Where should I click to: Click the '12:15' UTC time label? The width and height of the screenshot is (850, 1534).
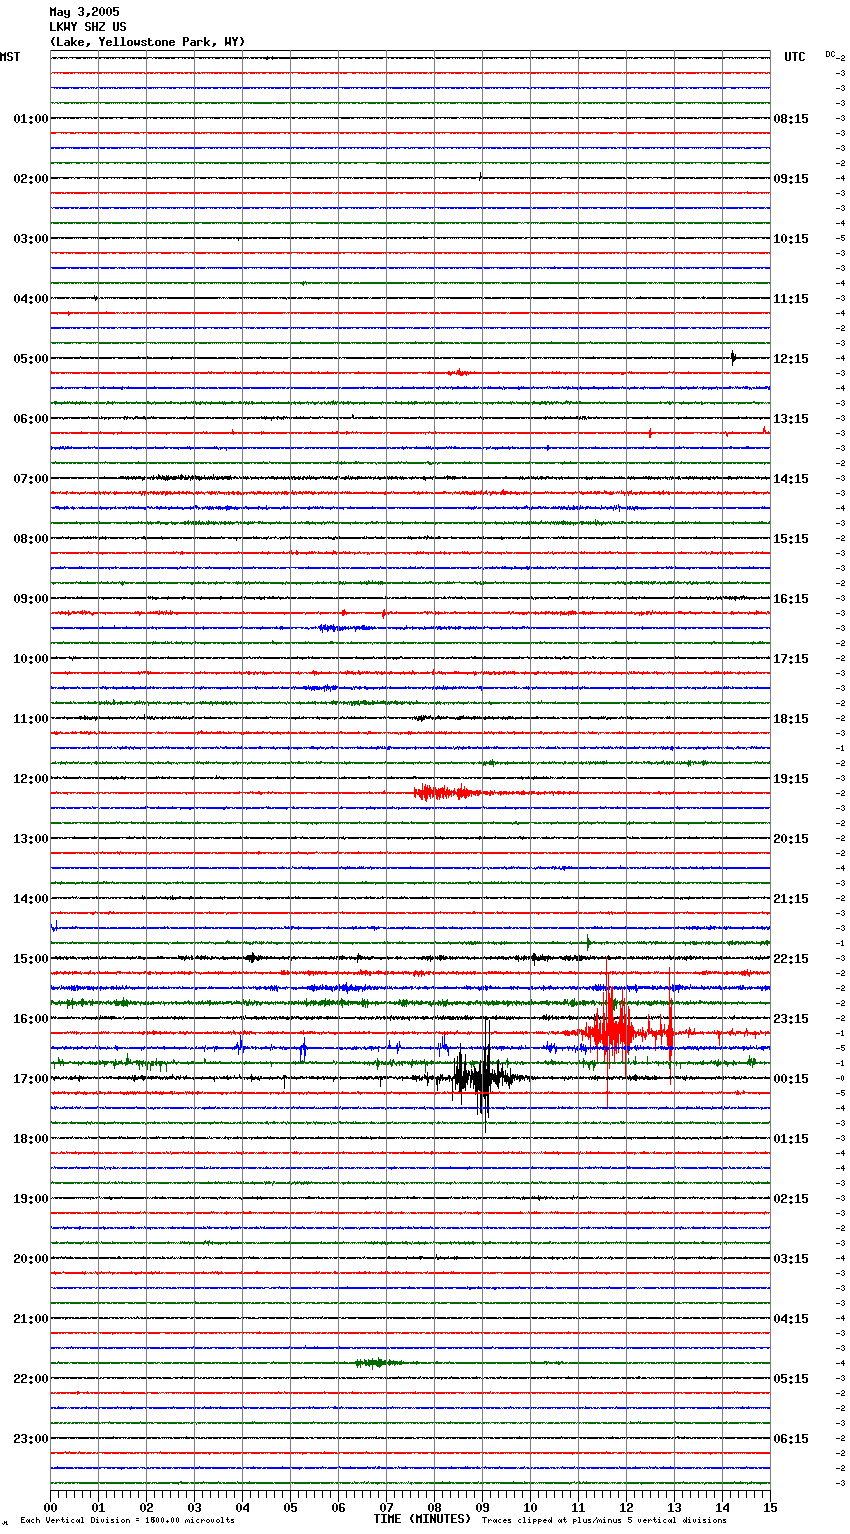[x=791, y=359]
